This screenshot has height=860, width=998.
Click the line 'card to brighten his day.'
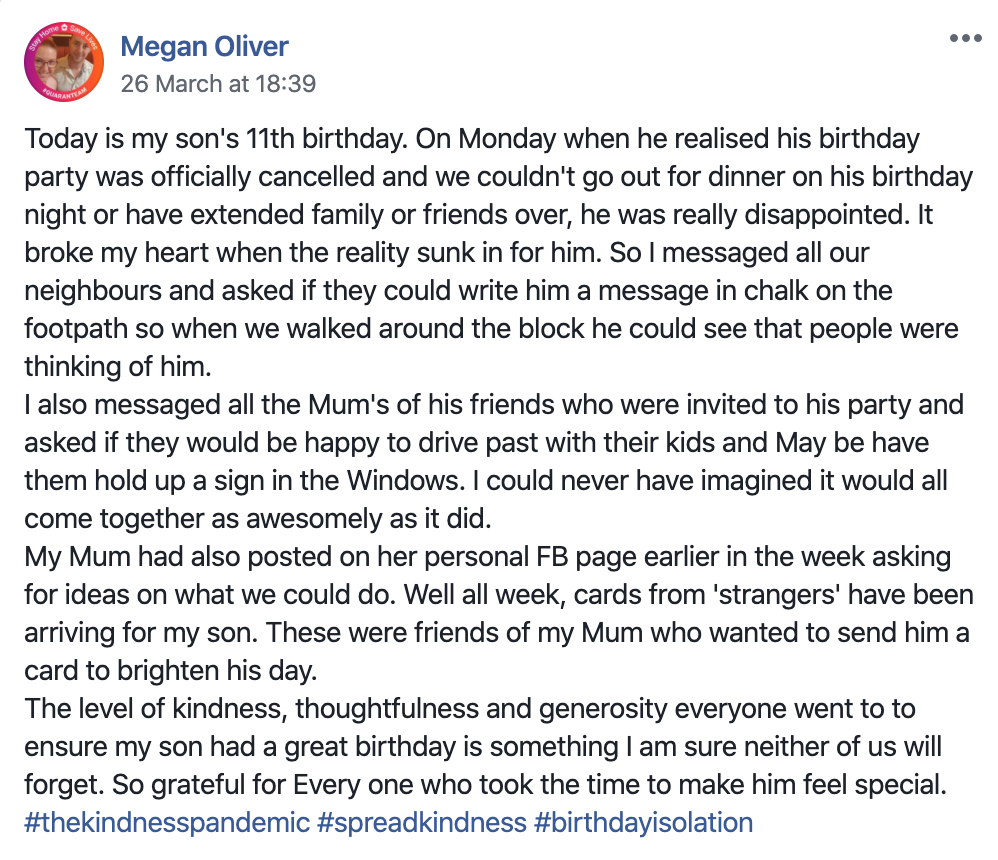pyautogui.click(x=171, y=671)
